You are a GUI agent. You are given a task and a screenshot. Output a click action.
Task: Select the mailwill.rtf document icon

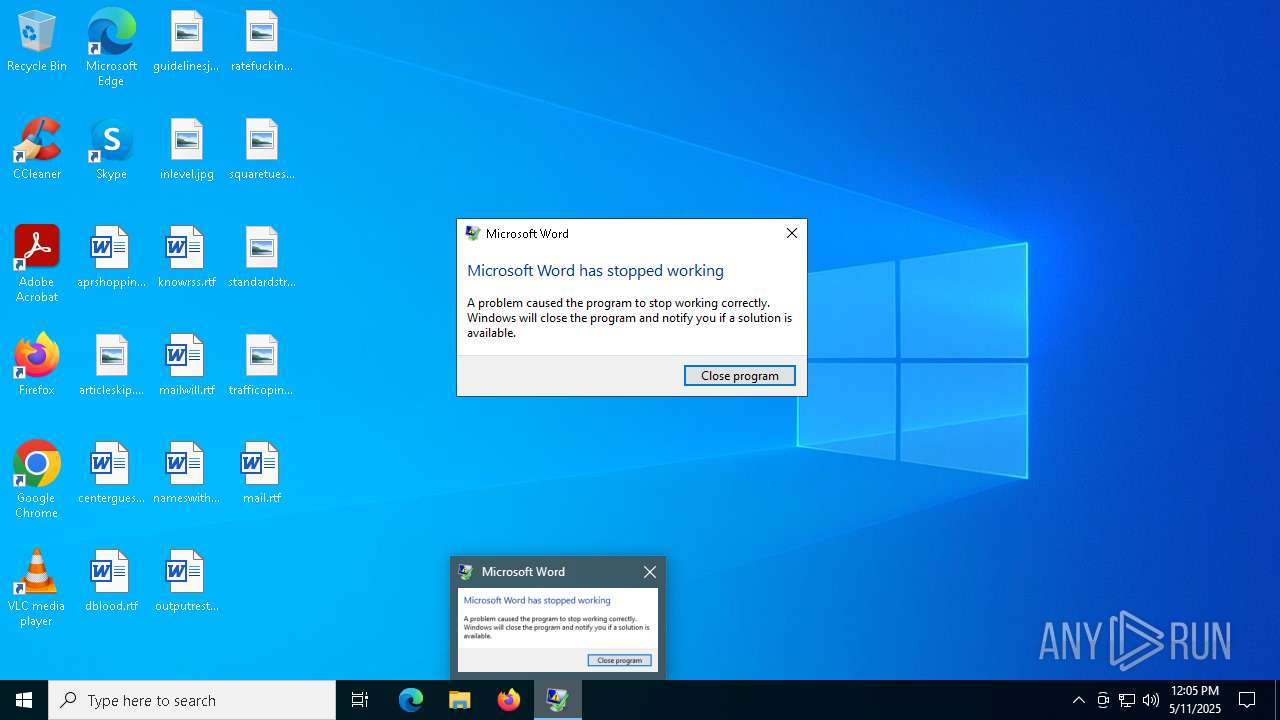click(x=186, y=365)
